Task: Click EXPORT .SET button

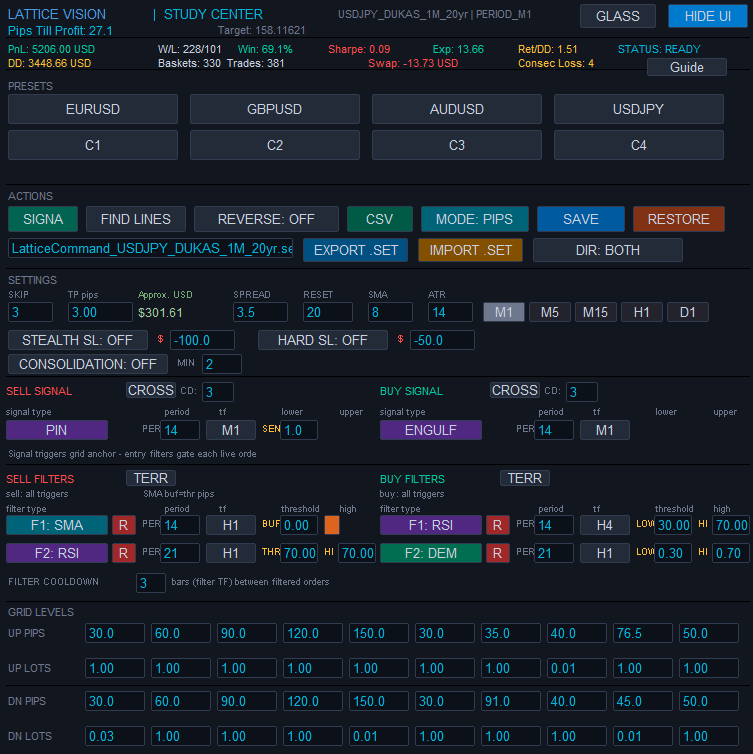Action: (x=355, y=250)
